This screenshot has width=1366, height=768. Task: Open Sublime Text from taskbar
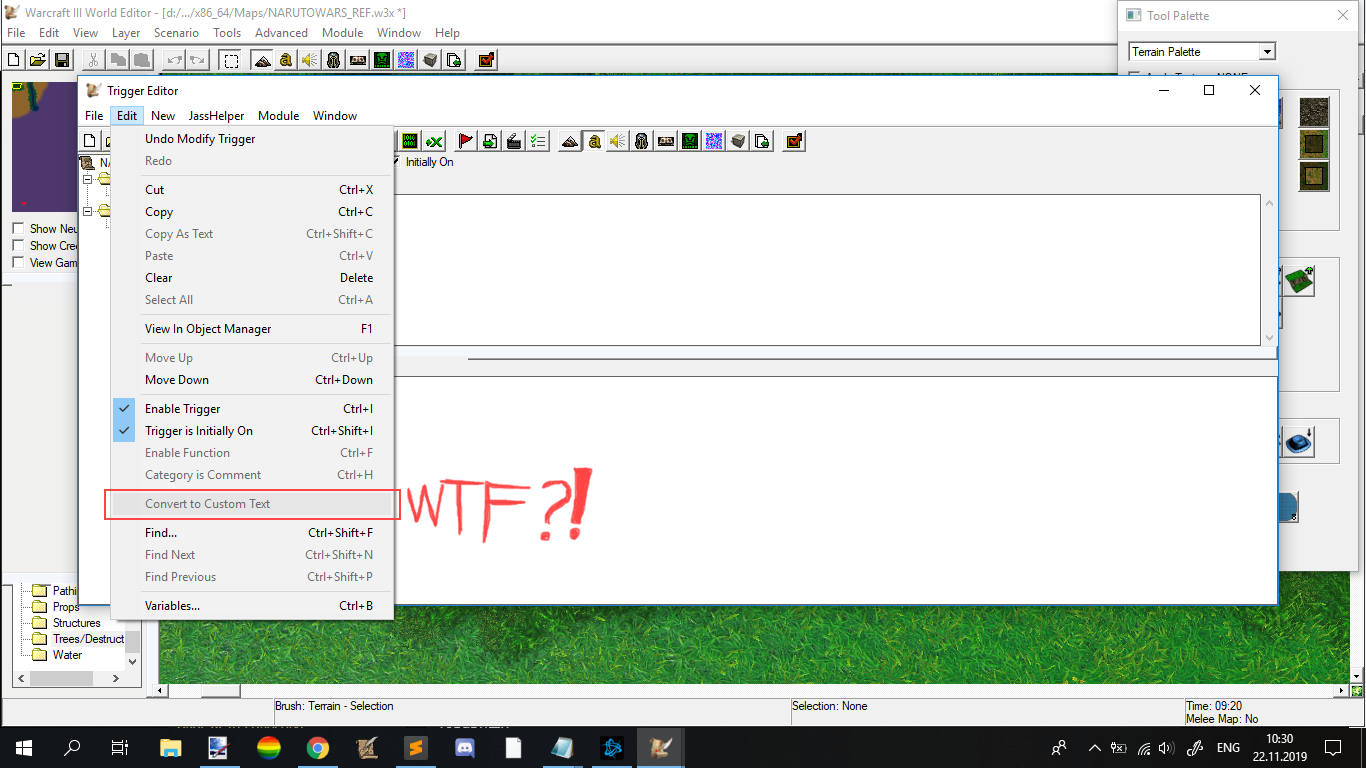tap(416, 747)
